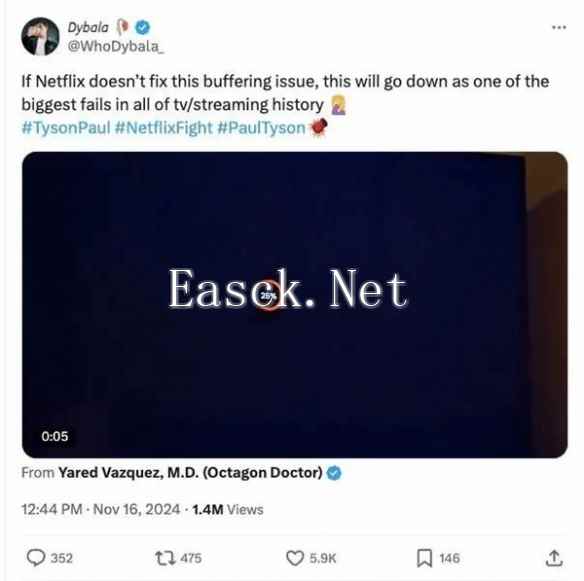
Task: Open the share upload arrow icon
Action: (554, 558)
